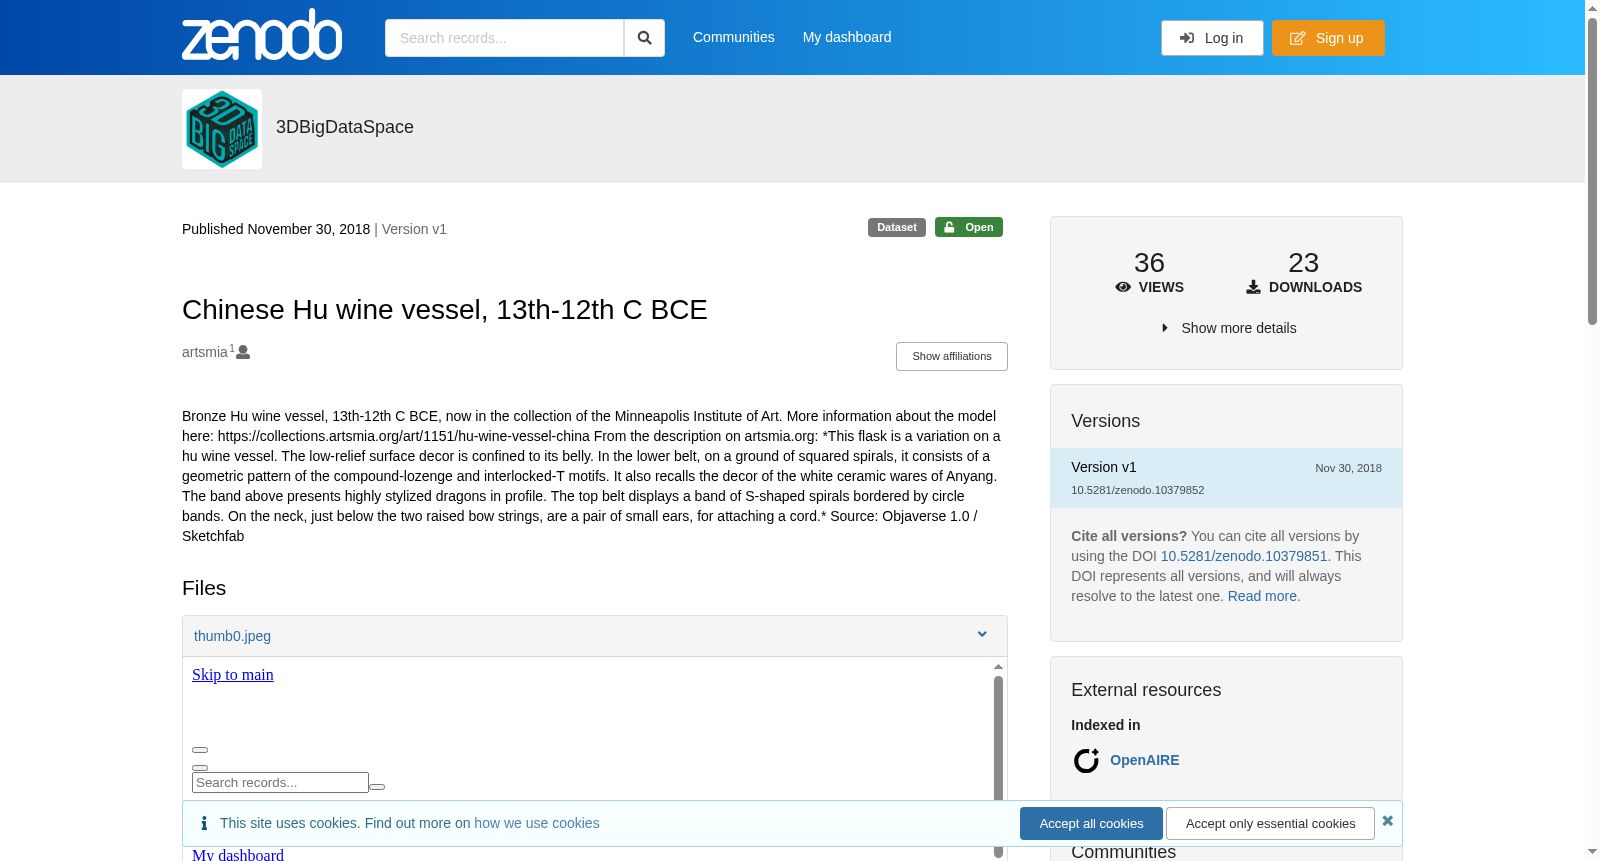Click the record title Chinese Hu wine vessel
The image size is (1600, 861).
[x=445, y=310]
